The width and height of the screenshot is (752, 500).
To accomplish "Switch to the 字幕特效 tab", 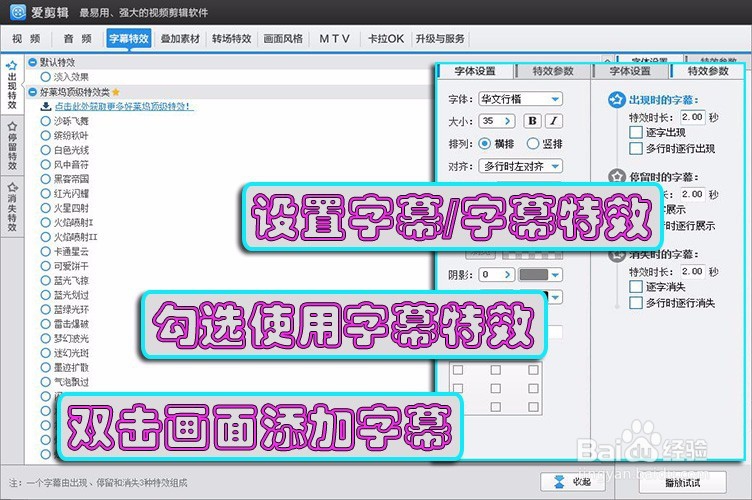I will click(x=129, y=38).
